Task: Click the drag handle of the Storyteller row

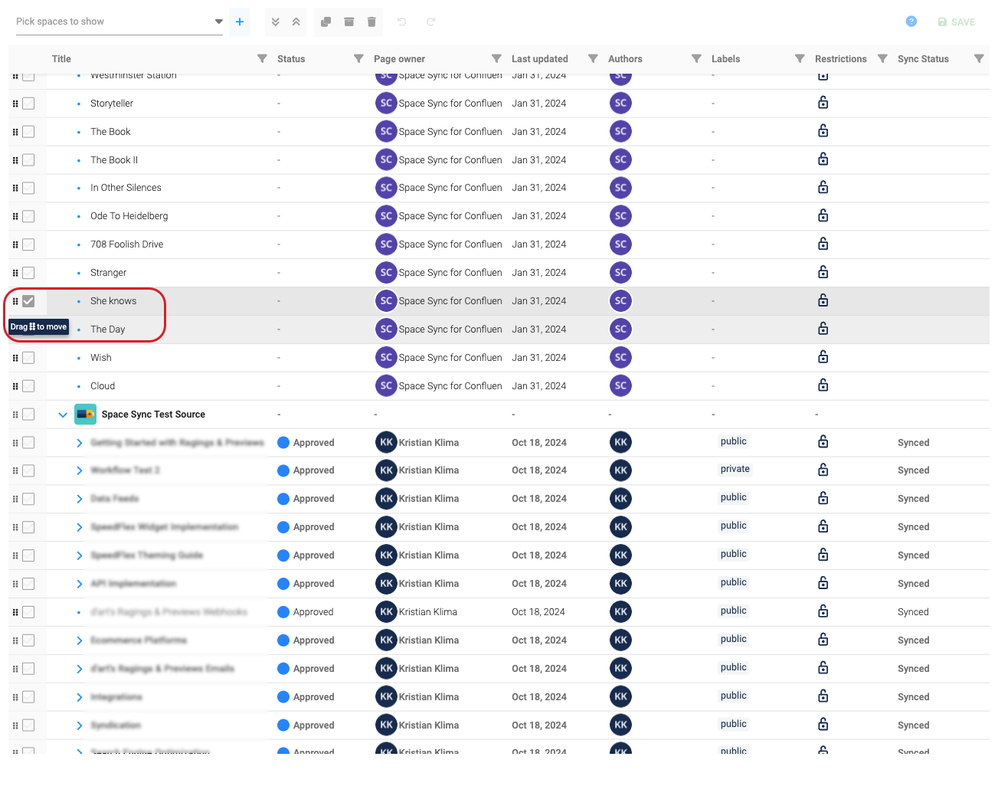Action: [x=15, y=104]
